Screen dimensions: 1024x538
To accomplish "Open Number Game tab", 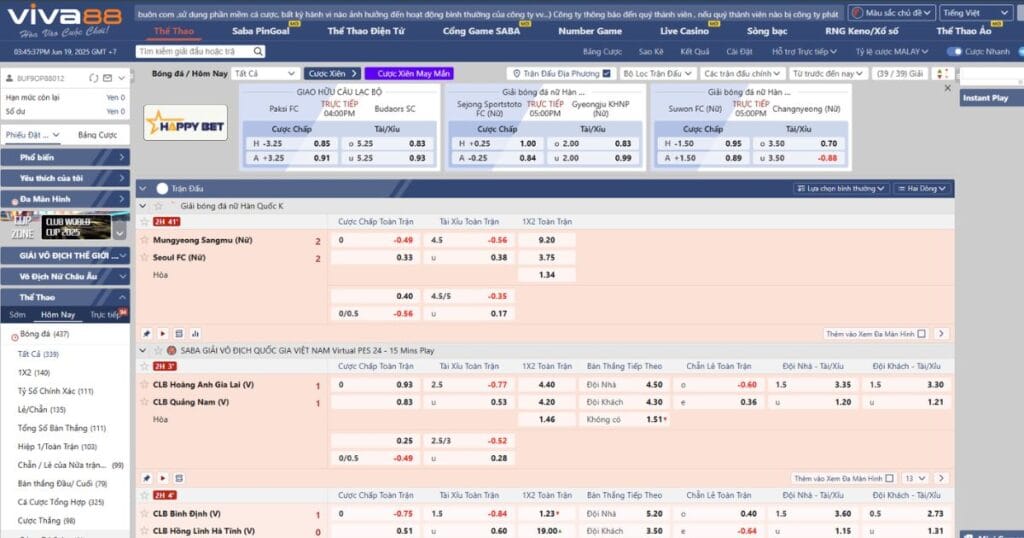I will click(590, 31).
